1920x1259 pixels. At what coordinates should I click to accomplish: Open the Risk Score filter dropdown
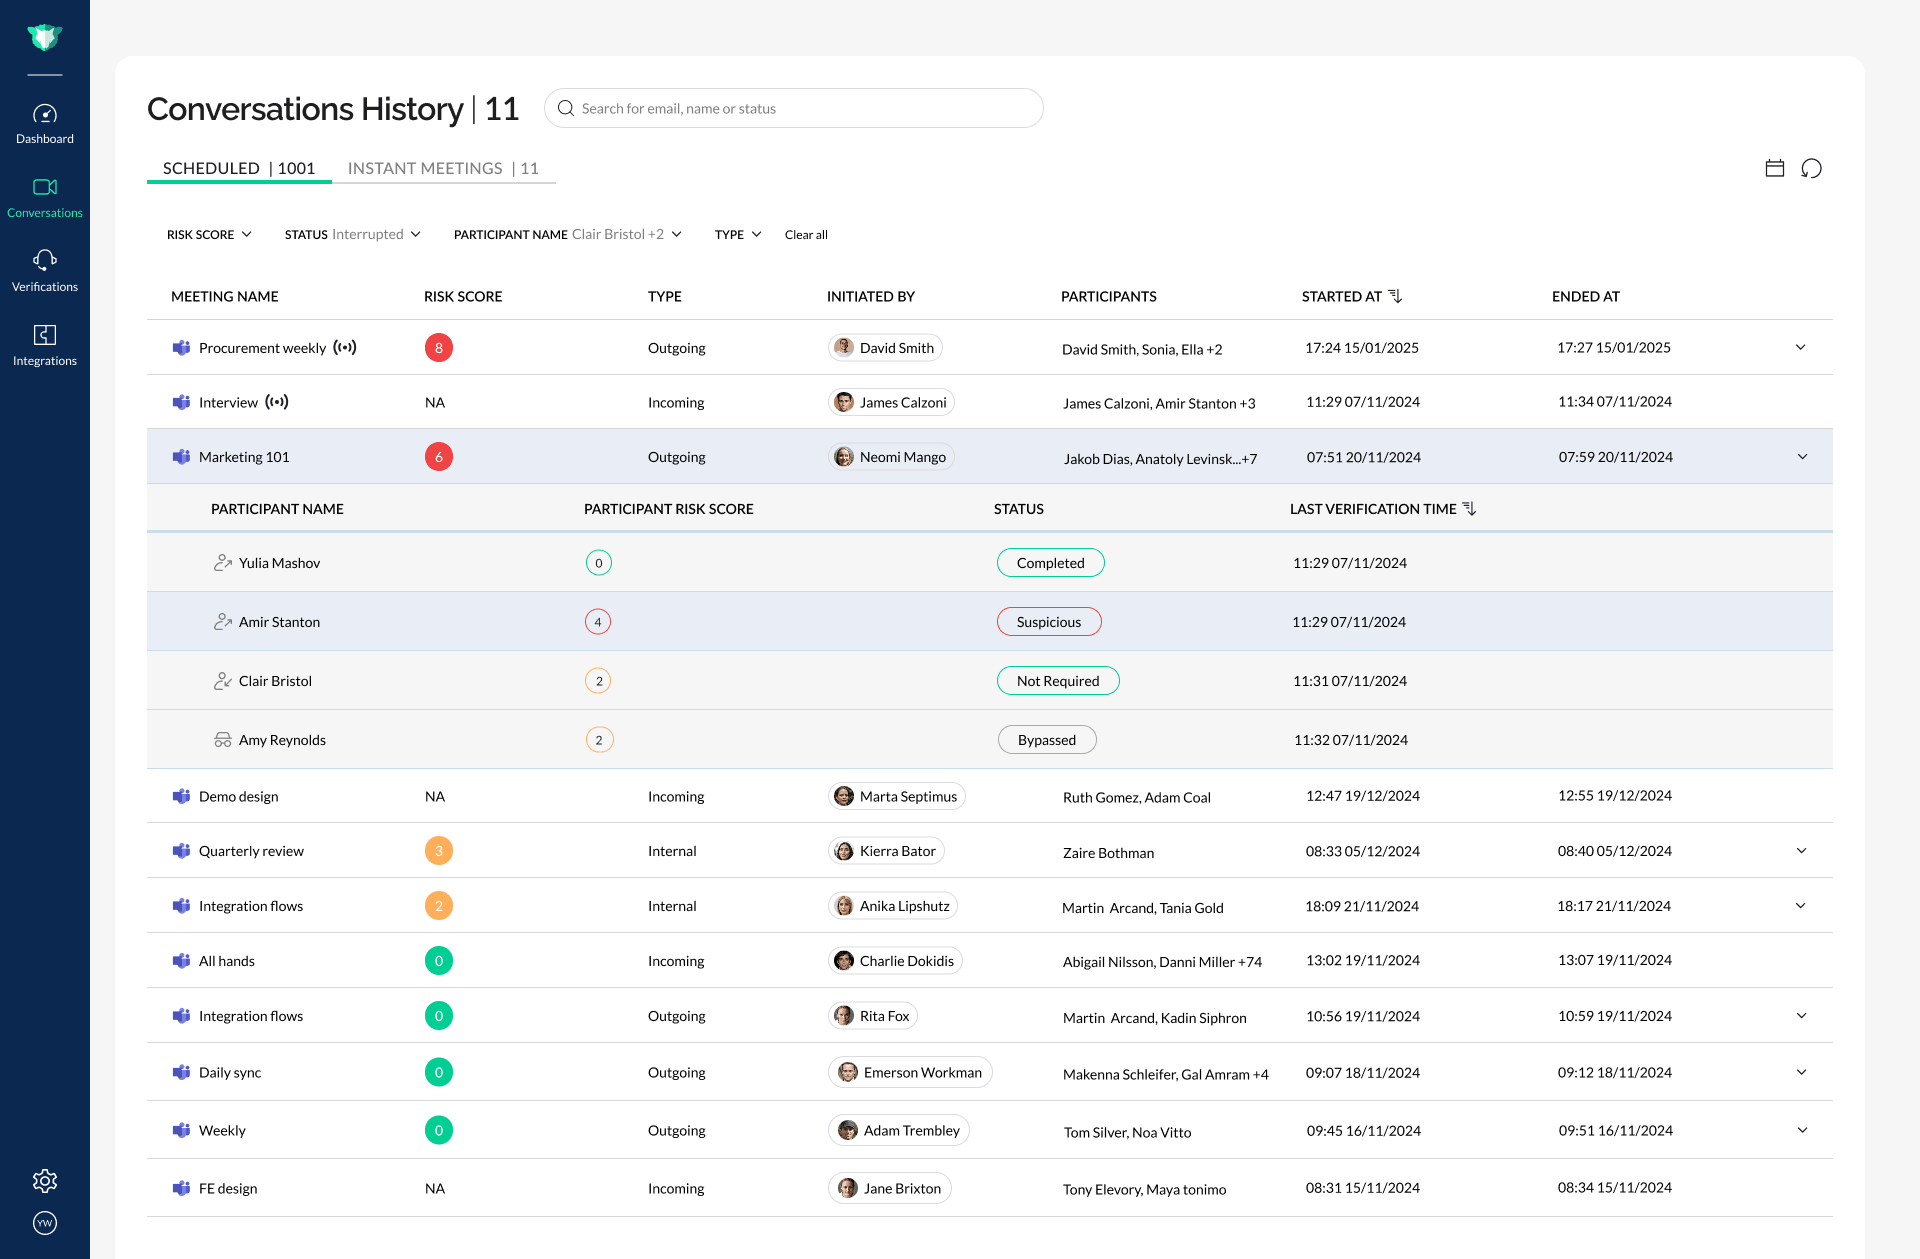(x=209, y=235)
